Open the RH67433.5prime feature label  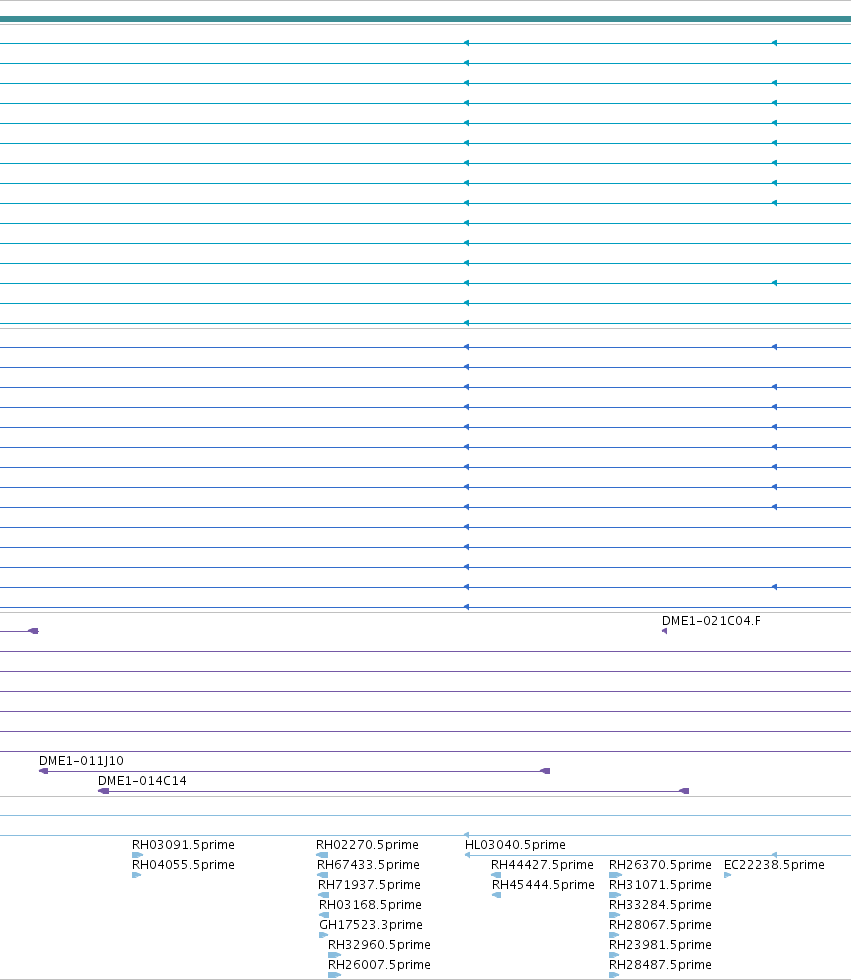368,864
